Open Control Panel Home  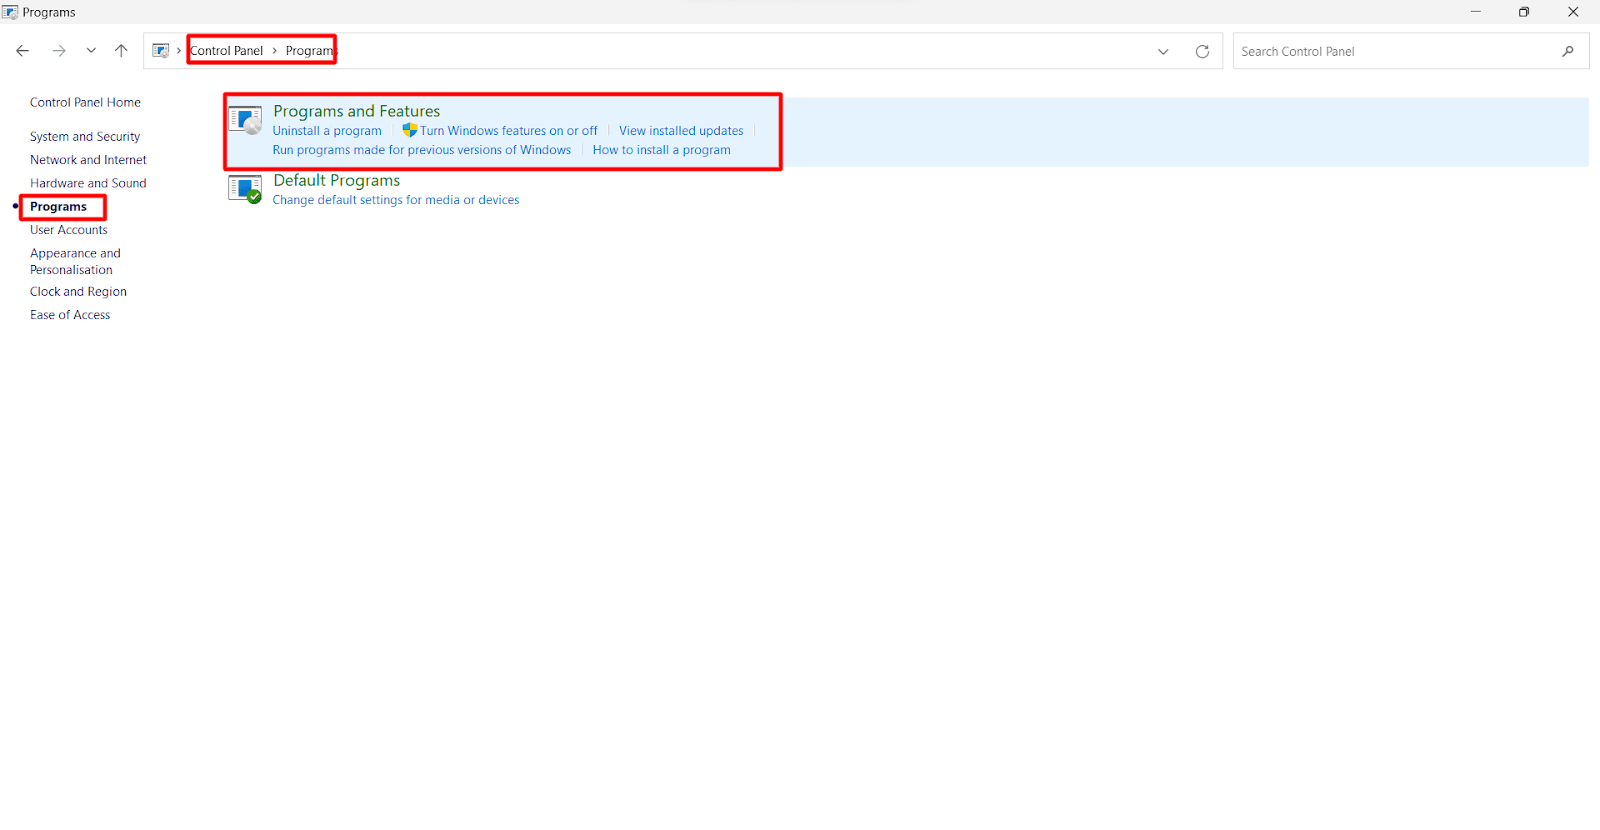pyautogui.click(x=85, y=103)
